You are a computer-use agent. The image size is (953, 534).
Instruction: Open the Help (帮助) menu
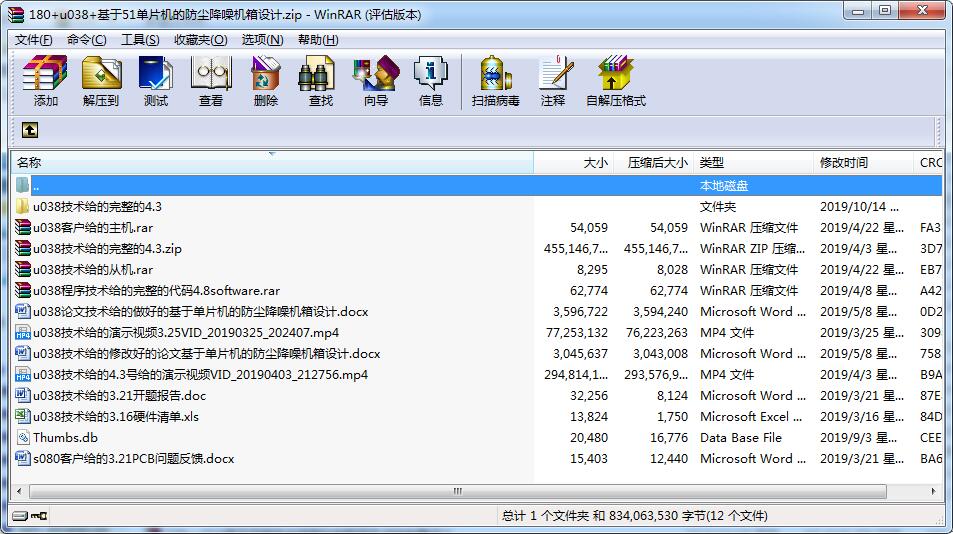(318, 39)
